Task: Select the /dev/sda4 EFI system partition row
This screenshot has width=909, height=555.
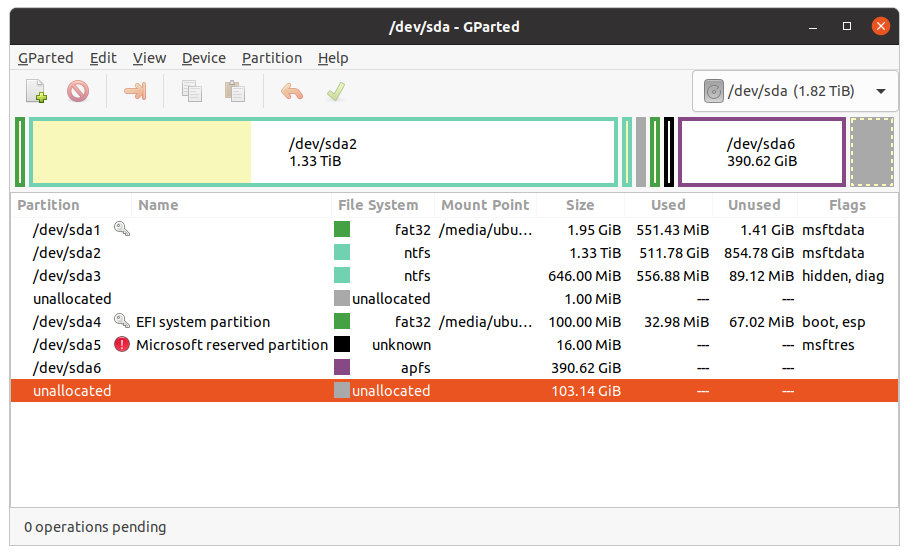Action: tap(454, 321)
